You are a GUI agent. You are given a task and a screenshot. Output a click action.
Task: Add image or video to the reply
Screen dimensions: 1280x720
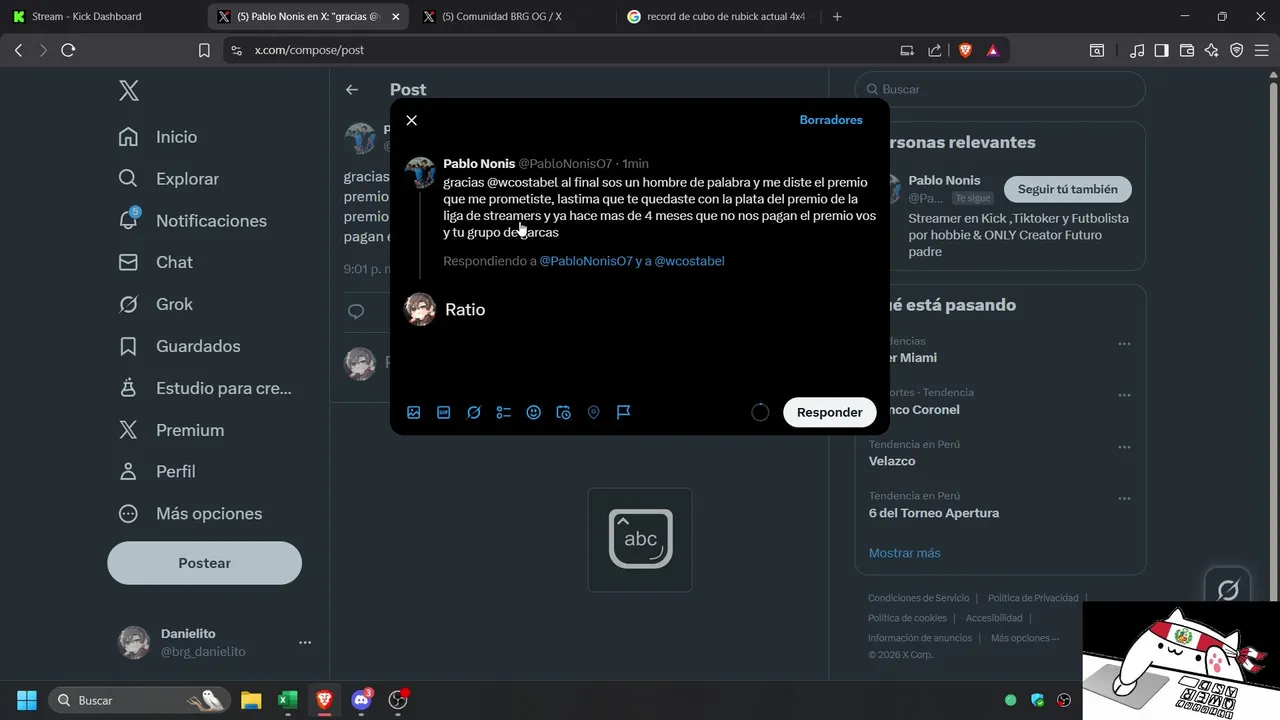(414, 412)
